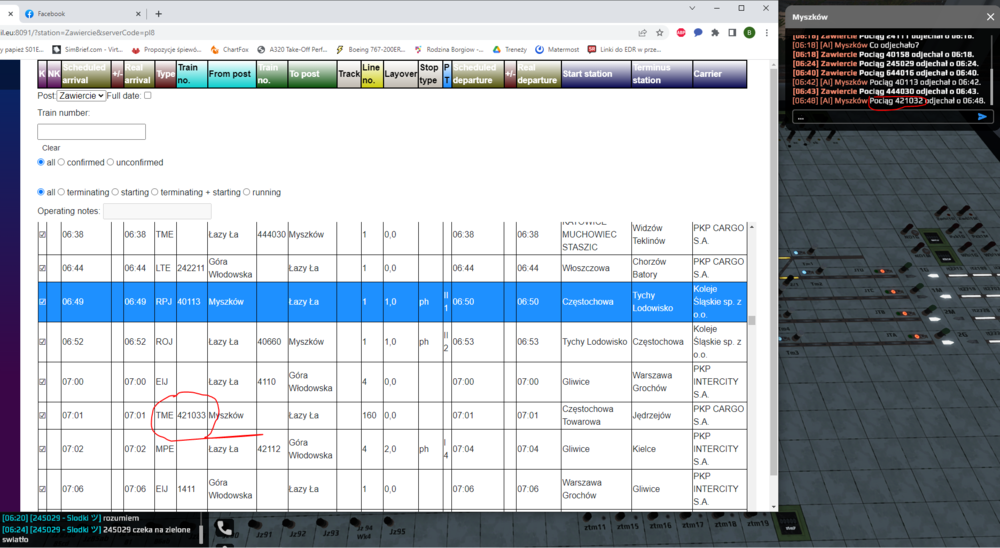Click the Train number input field
Image resolution: width=1000 pixels, height=548 pixels.
point(91,131)
